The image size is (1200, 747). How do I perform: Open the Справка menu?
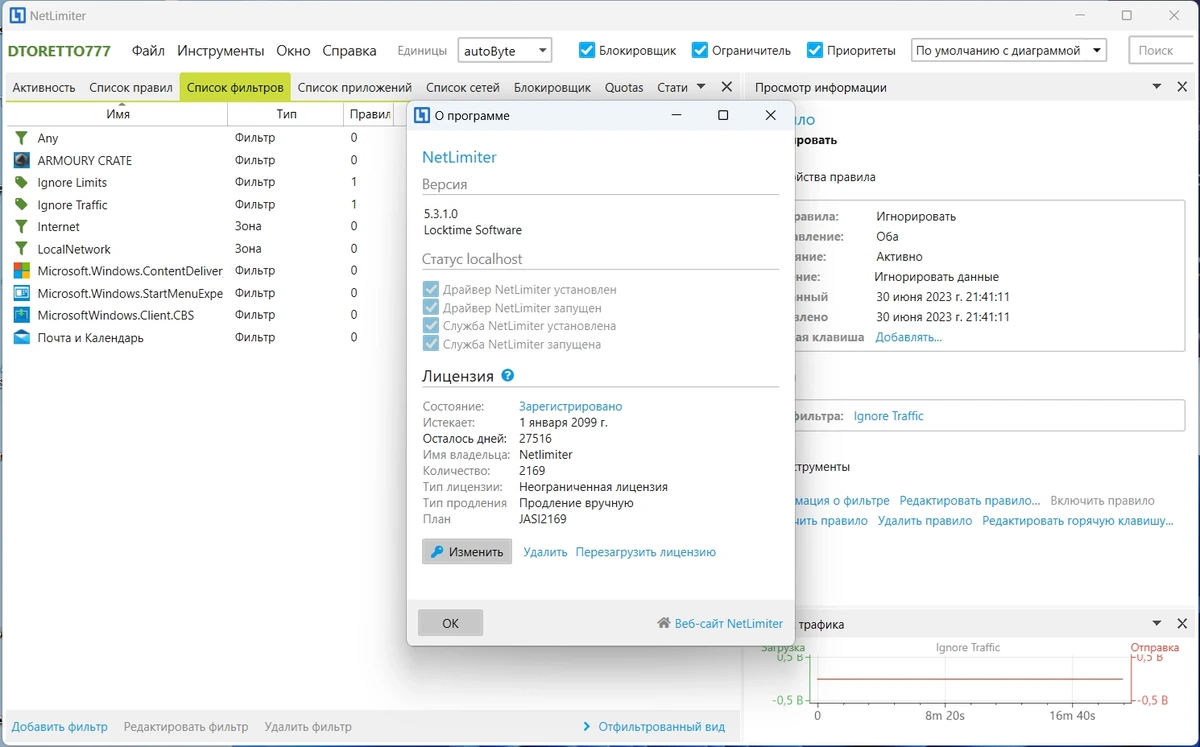[x=349, y=50]
